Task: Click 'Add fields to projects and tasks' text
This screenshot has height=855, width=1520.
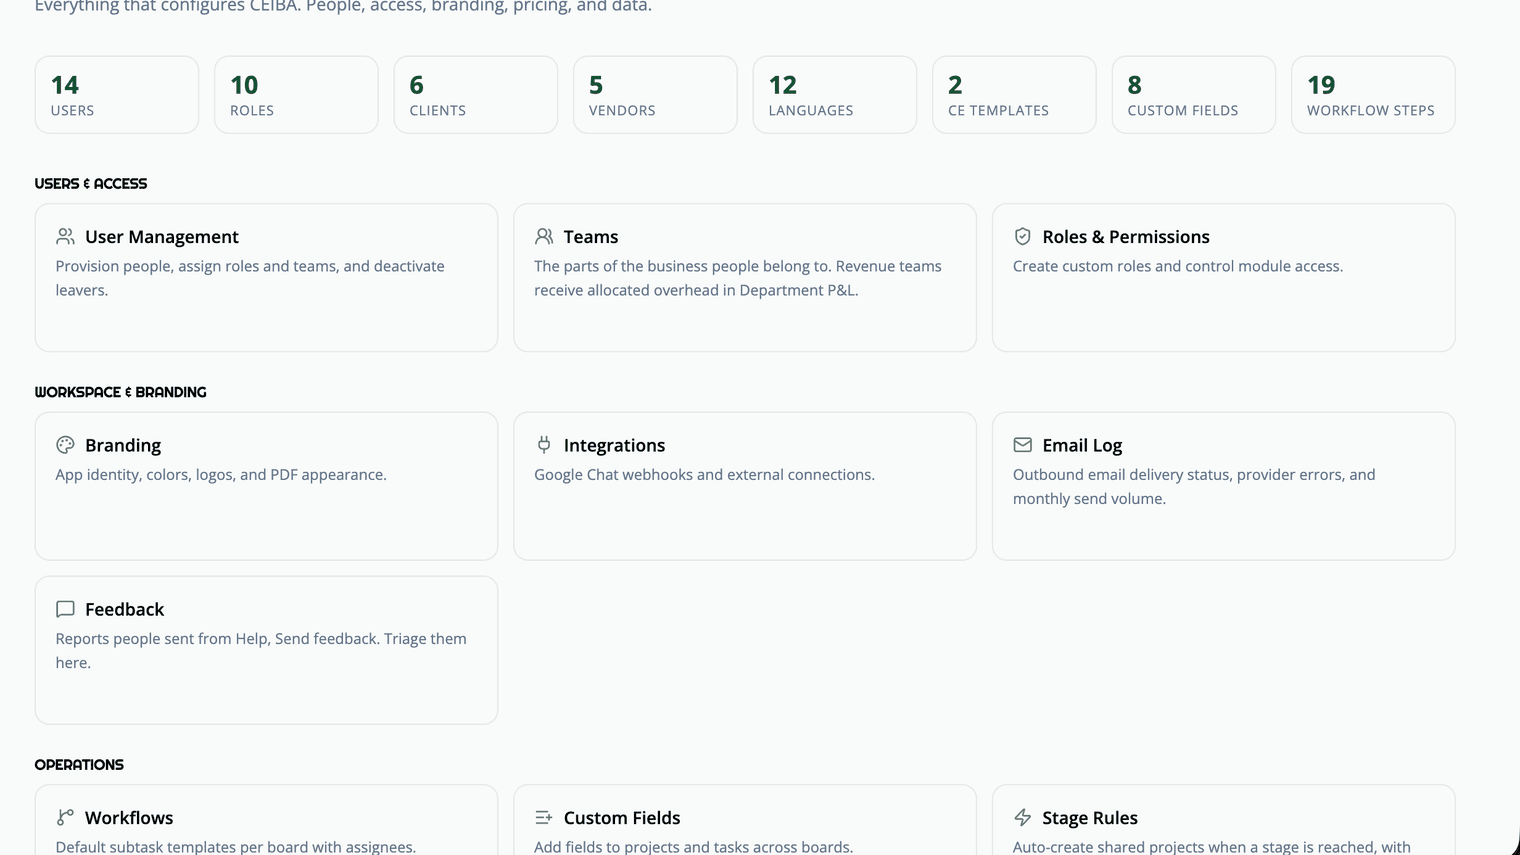Action: pyautogui.click(x=693, y=846)
